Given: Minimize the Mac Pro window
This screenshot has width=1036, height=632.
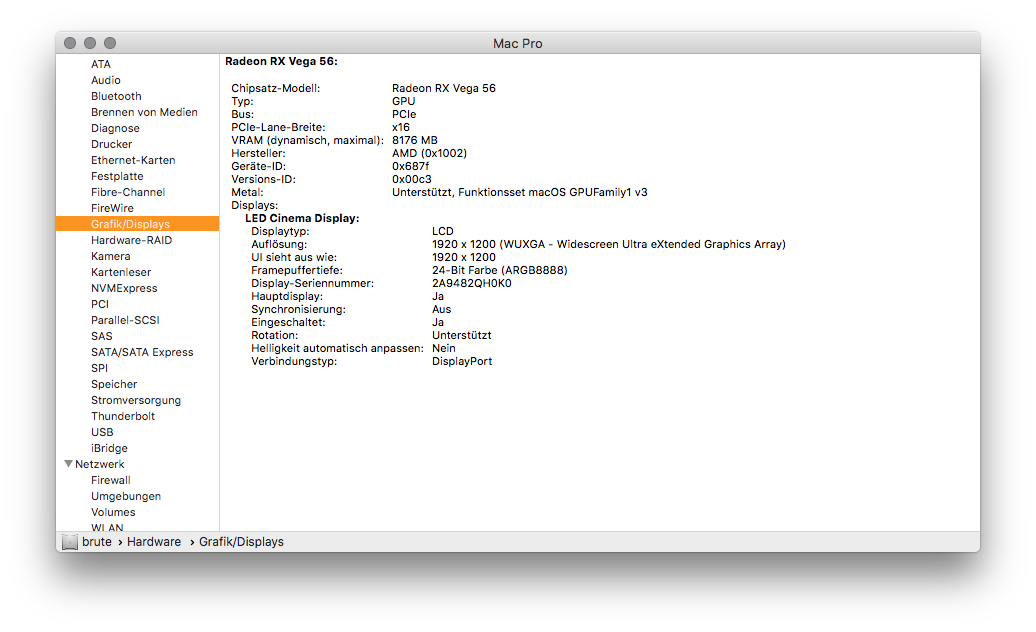Looking at the screenshot, I should 90,43.
